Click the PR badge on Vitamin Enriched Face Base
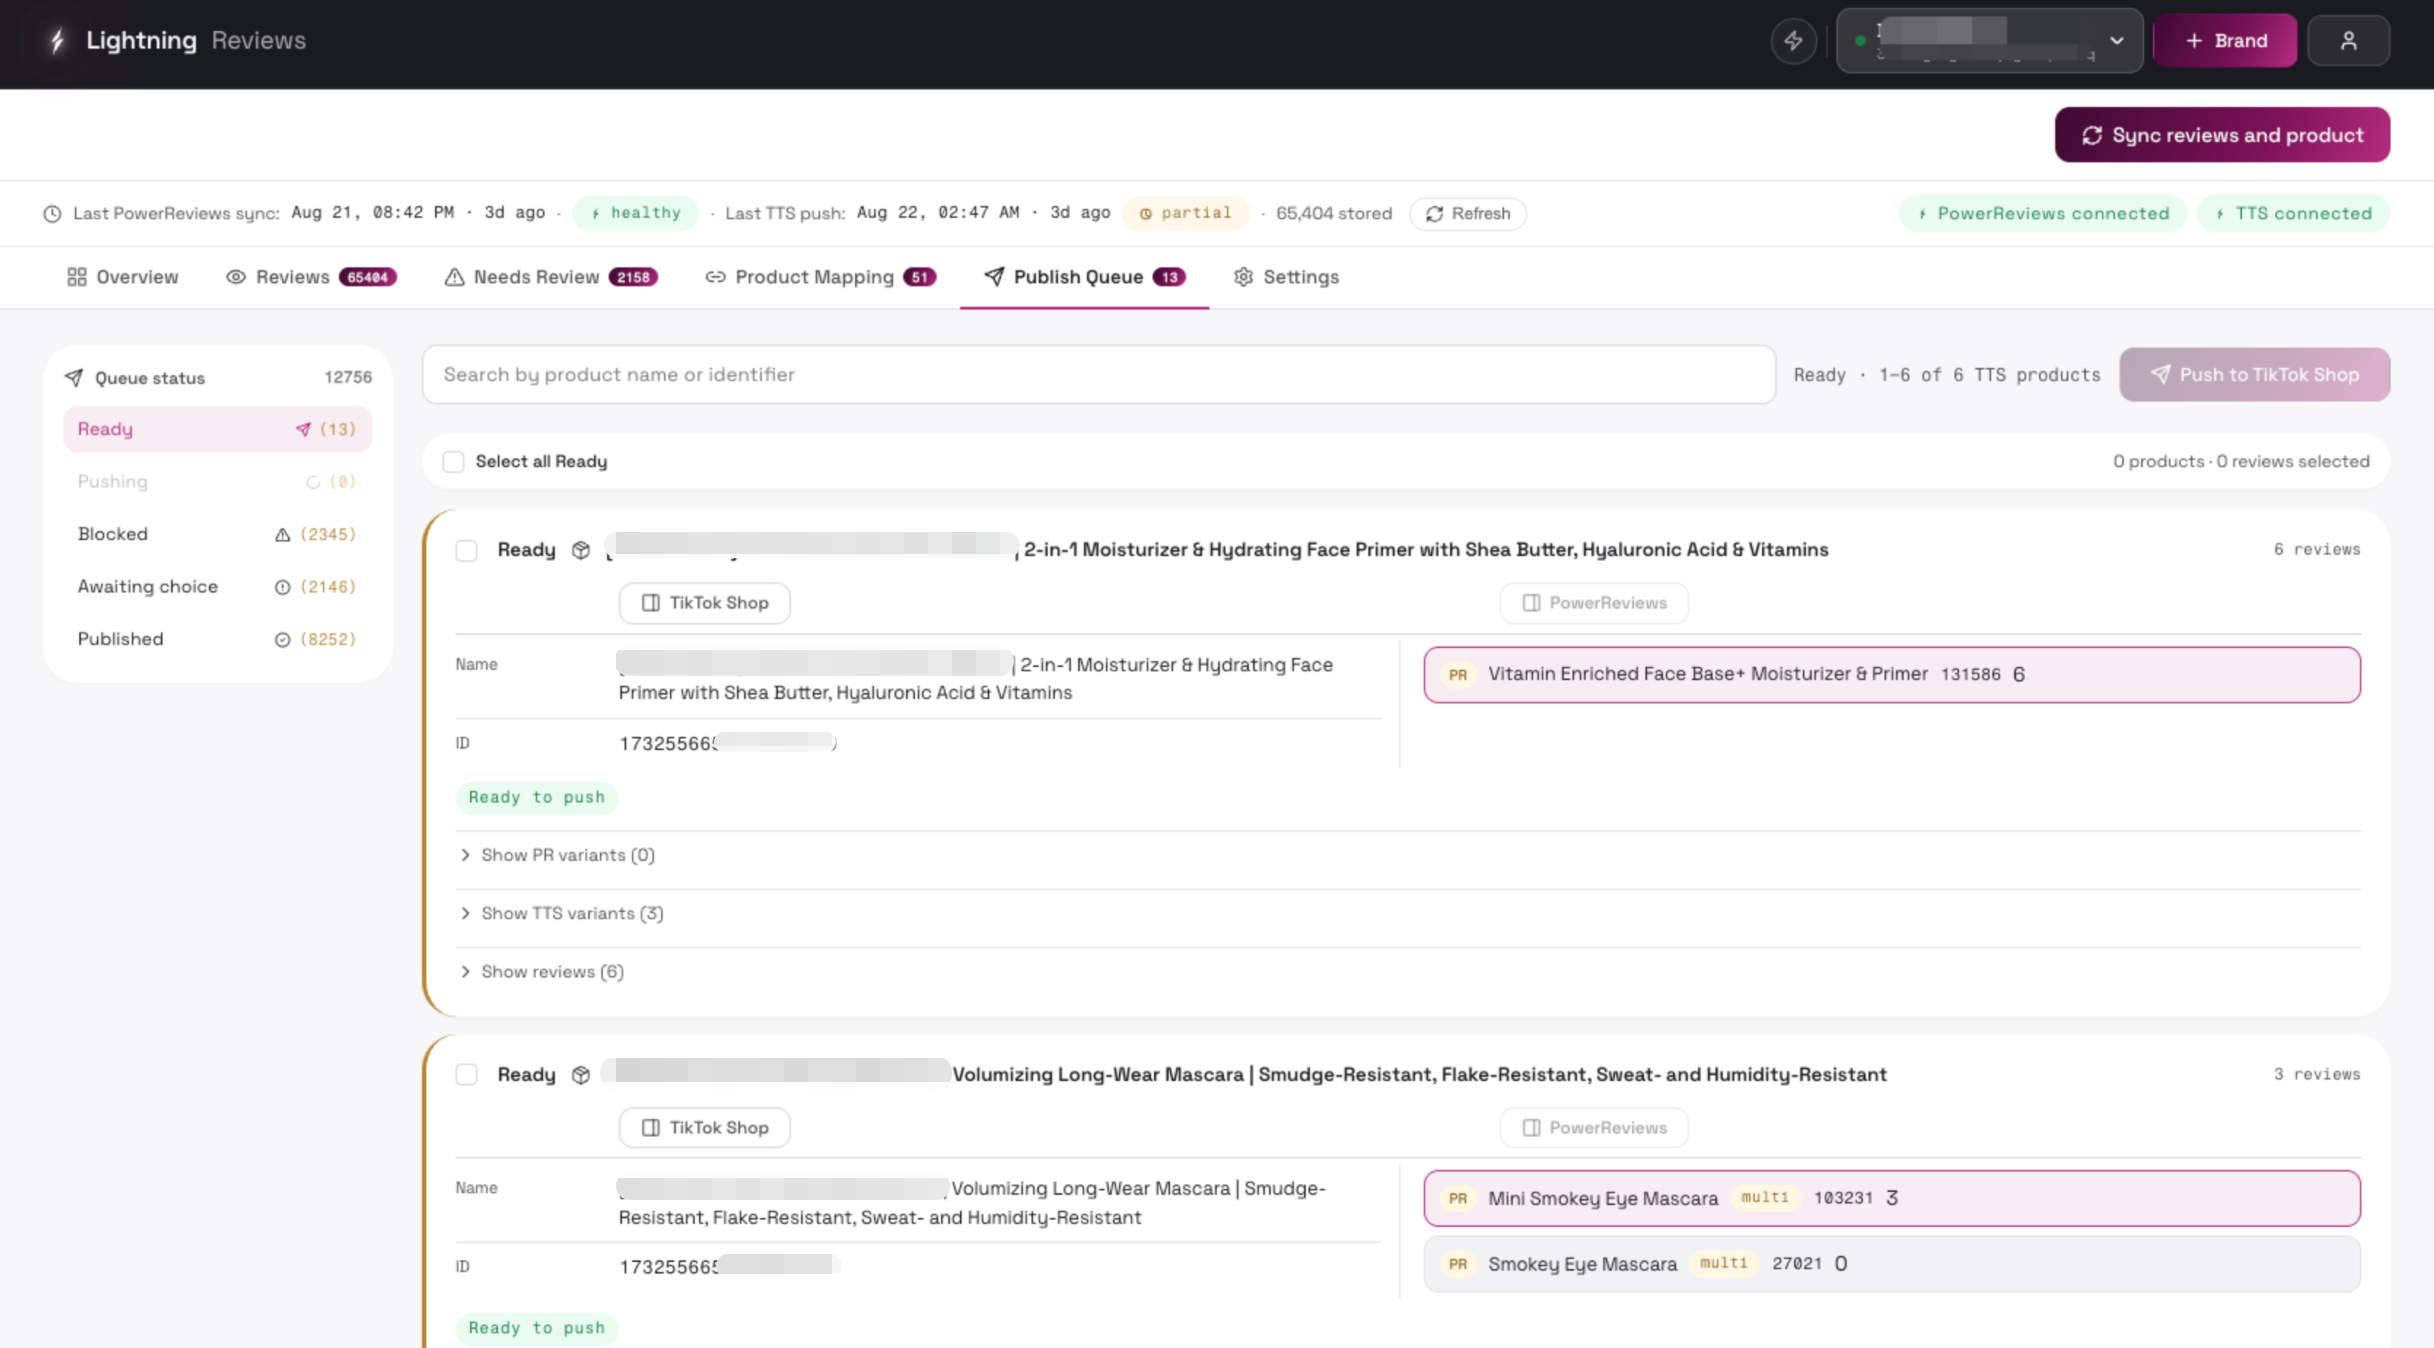This screenshot has width=2434, height=1348. pos(1457,675)
